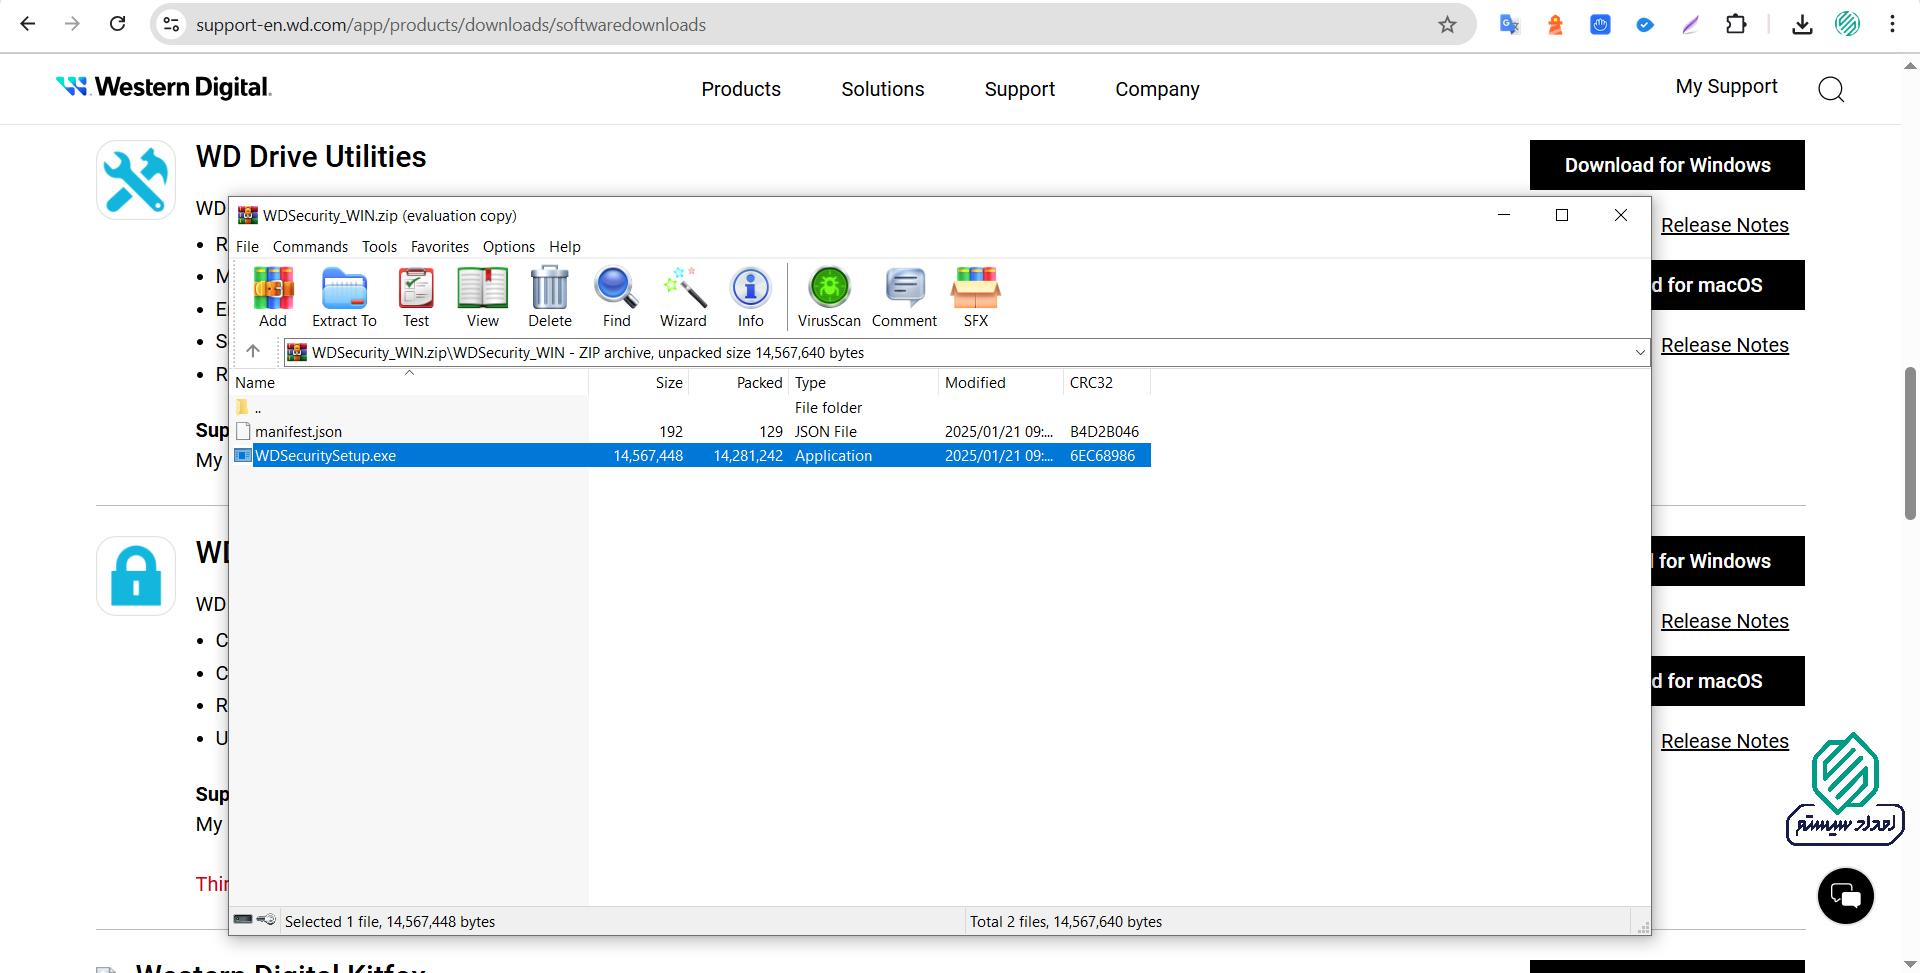Screen dimensions: 1920x973
Task: Sort by the Modified column header
Action: (1001, 382)
